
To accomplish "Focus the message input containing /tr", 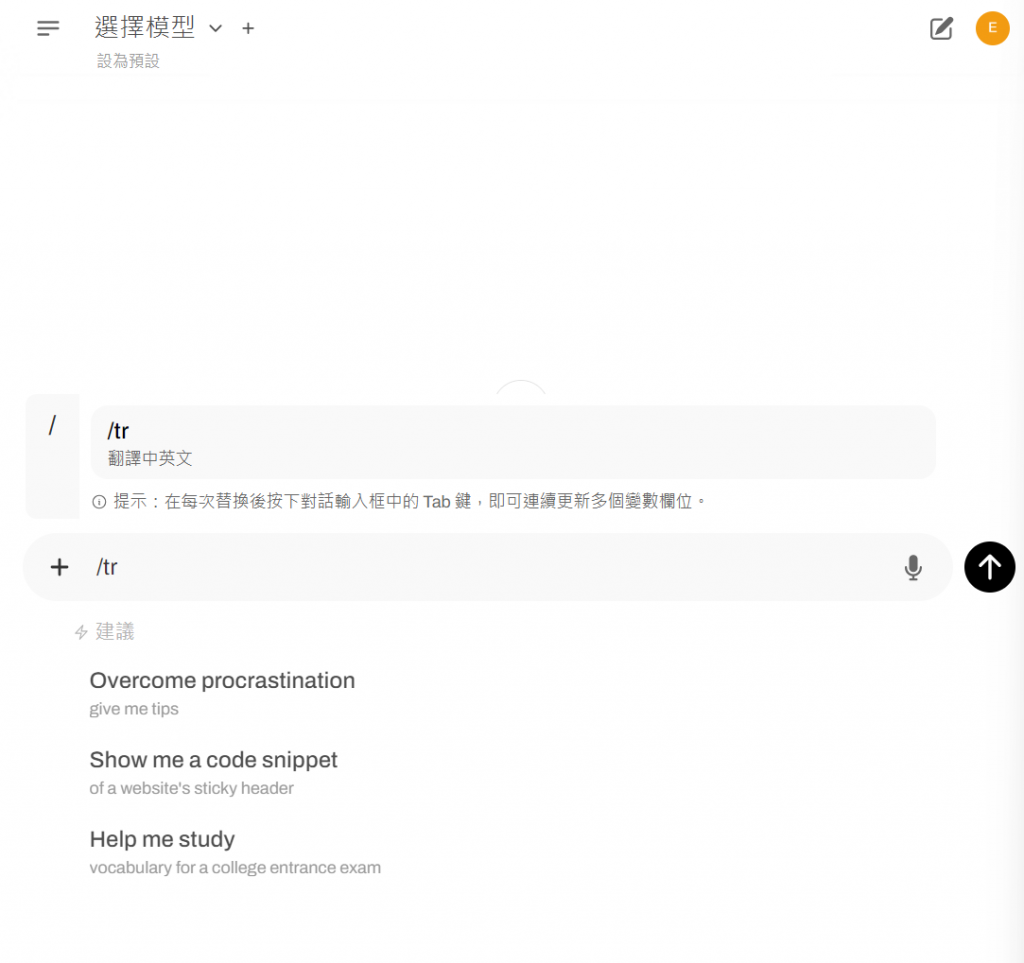I will coord(490,567).
